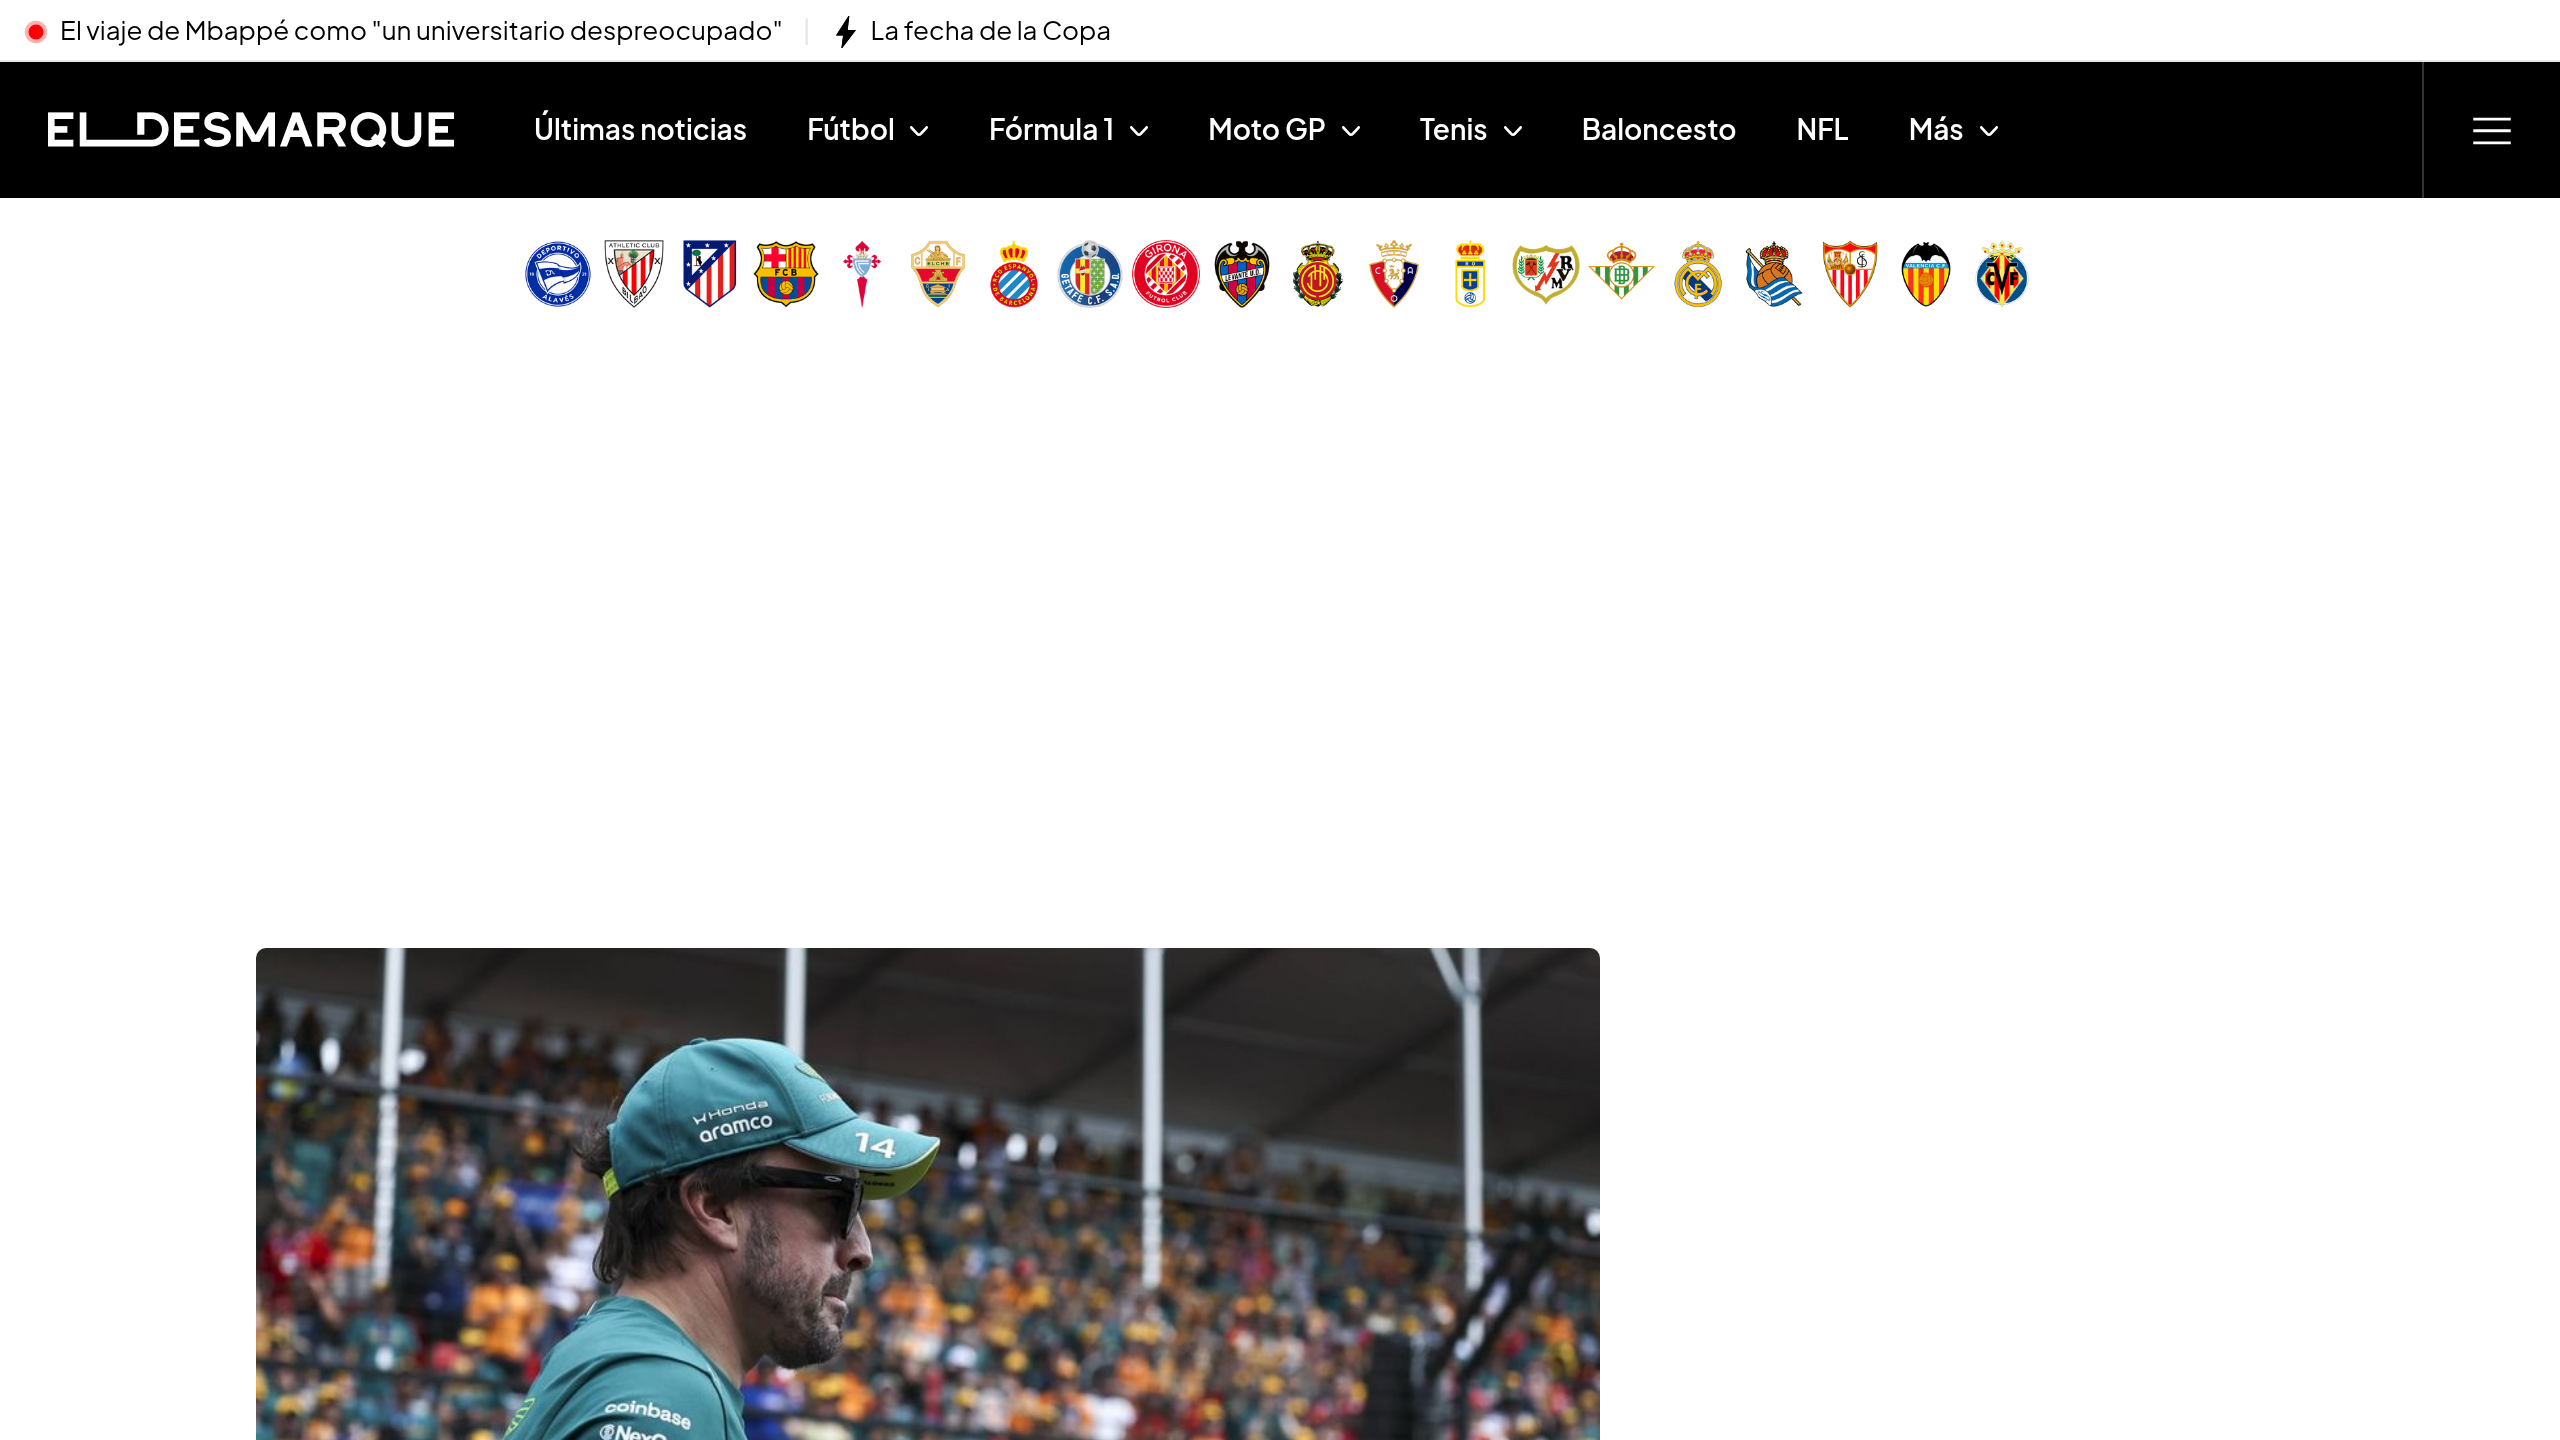Open the Fórmula 1 menu label
2560x1440 pixels.
point(1051,130)
